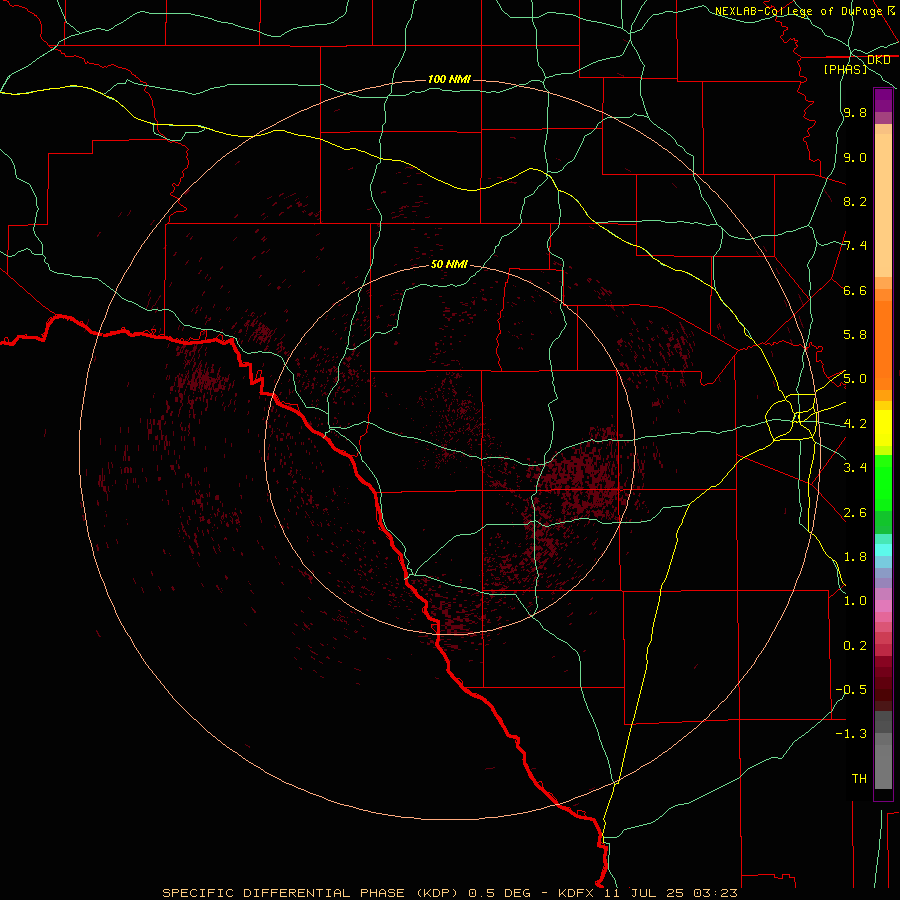
Task: Click the TH label on the color scale
Action: [x=859, y=779]
